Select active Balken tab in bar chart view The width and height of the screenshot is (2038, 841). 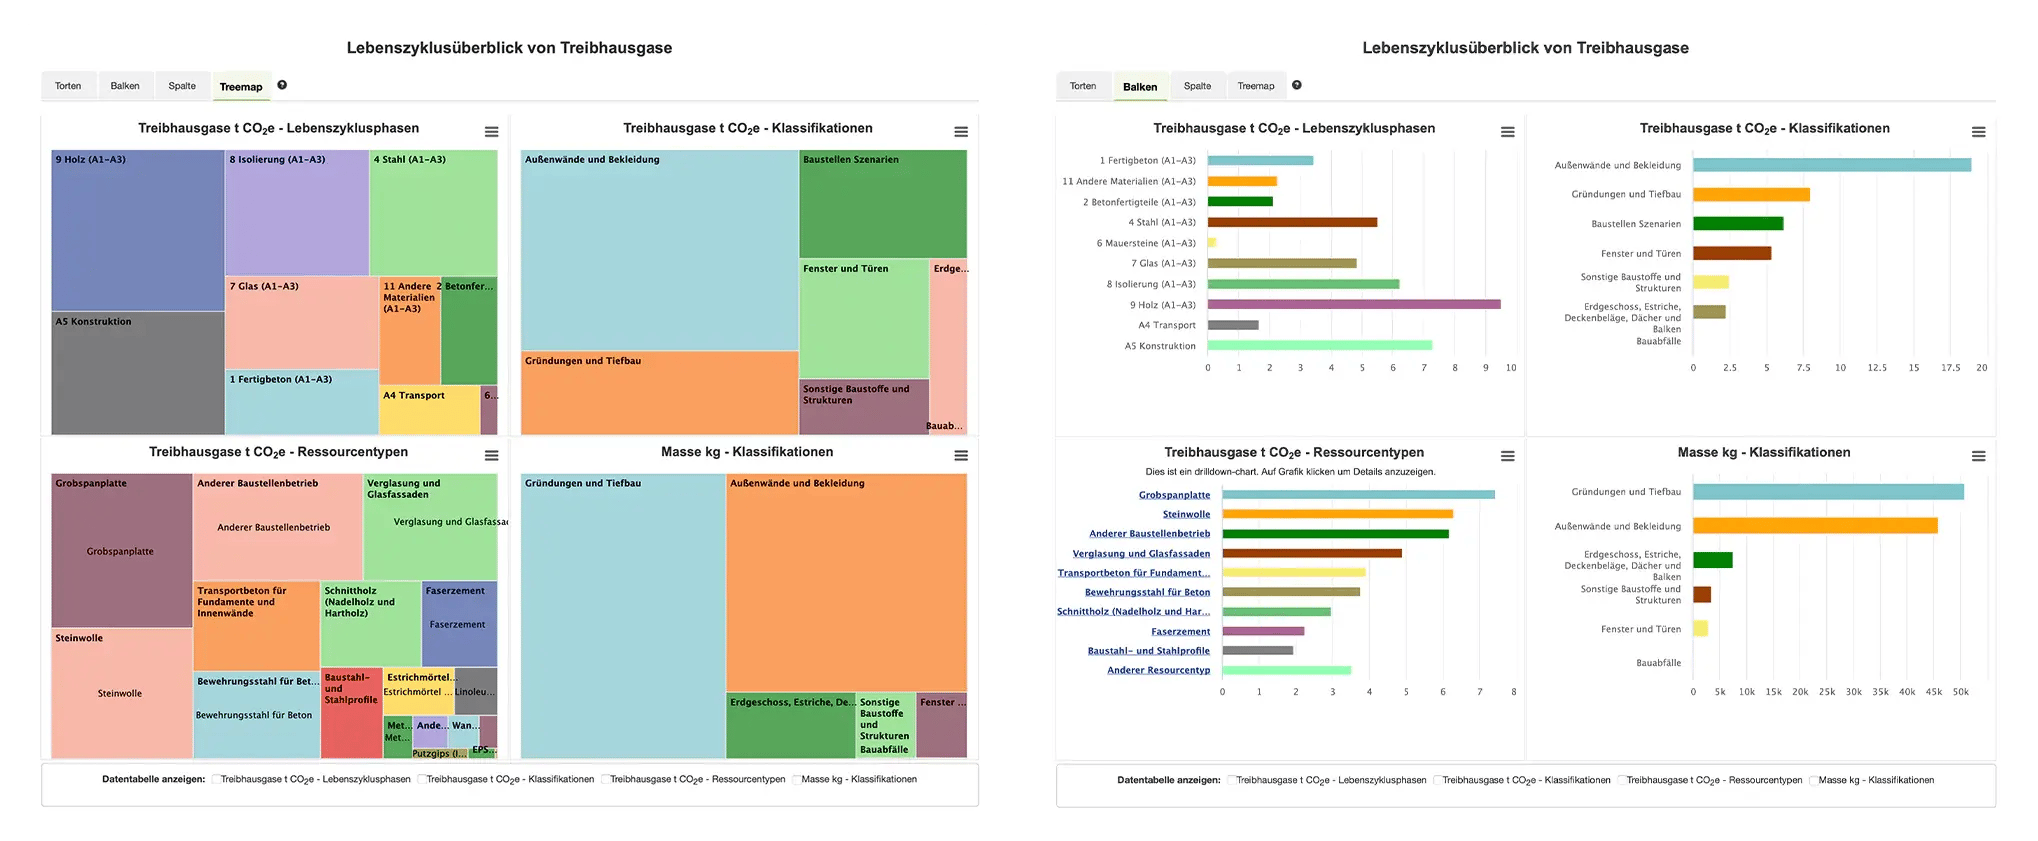[1140, 86]
